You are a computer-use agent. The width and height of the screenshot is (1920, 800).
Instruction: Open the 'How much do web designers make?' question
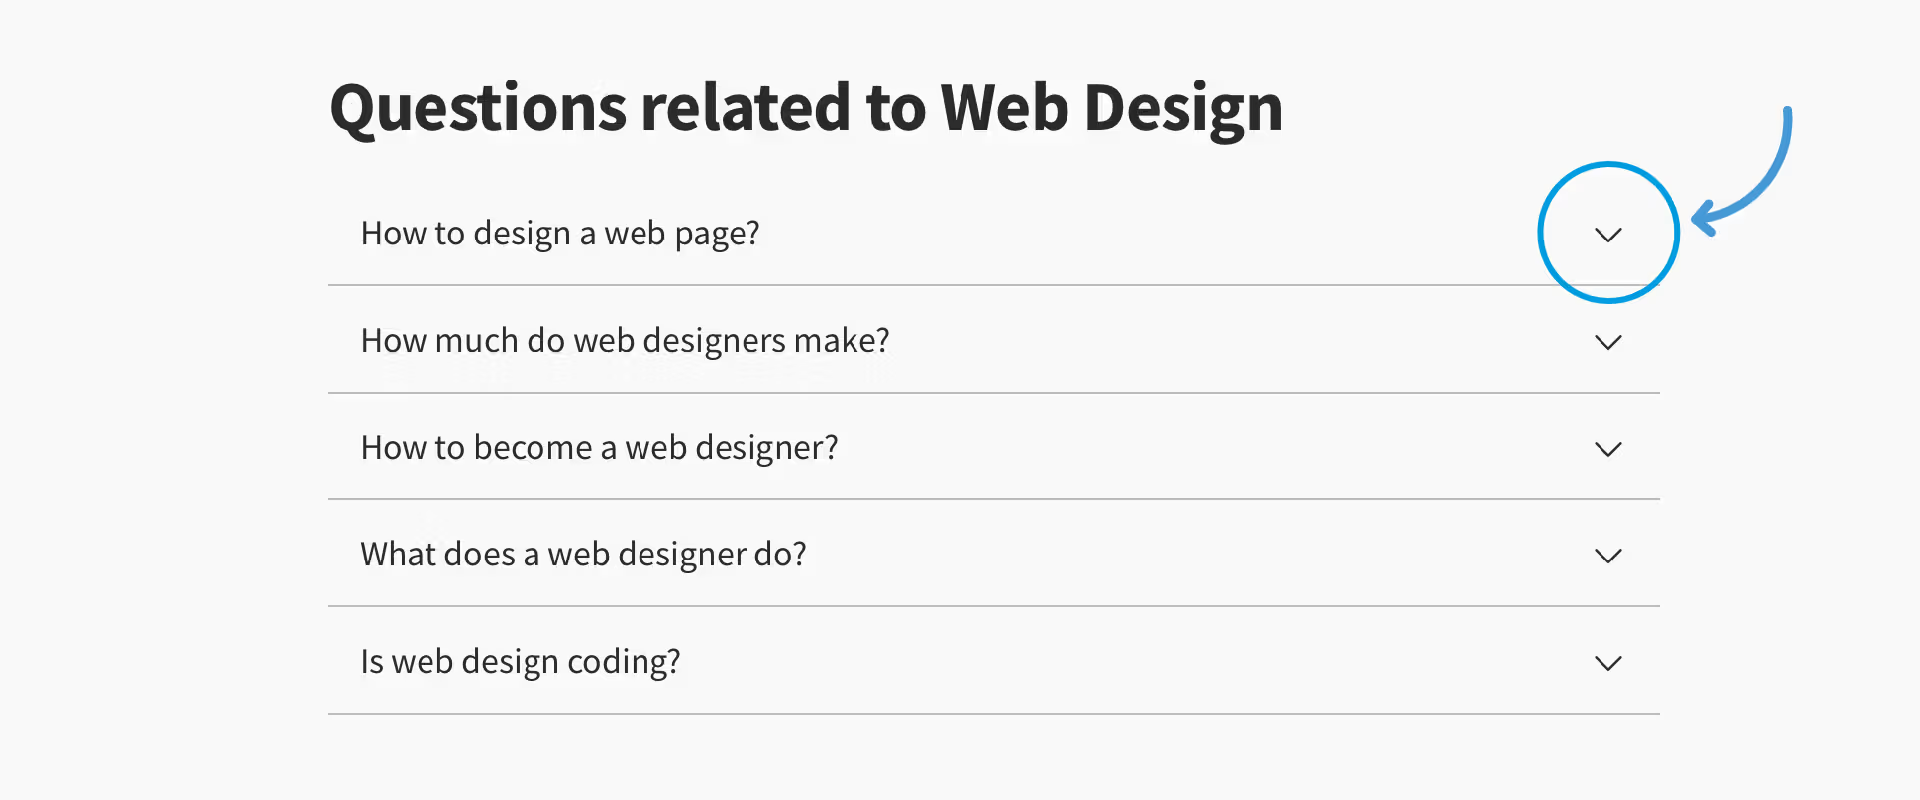pos(625,341)
